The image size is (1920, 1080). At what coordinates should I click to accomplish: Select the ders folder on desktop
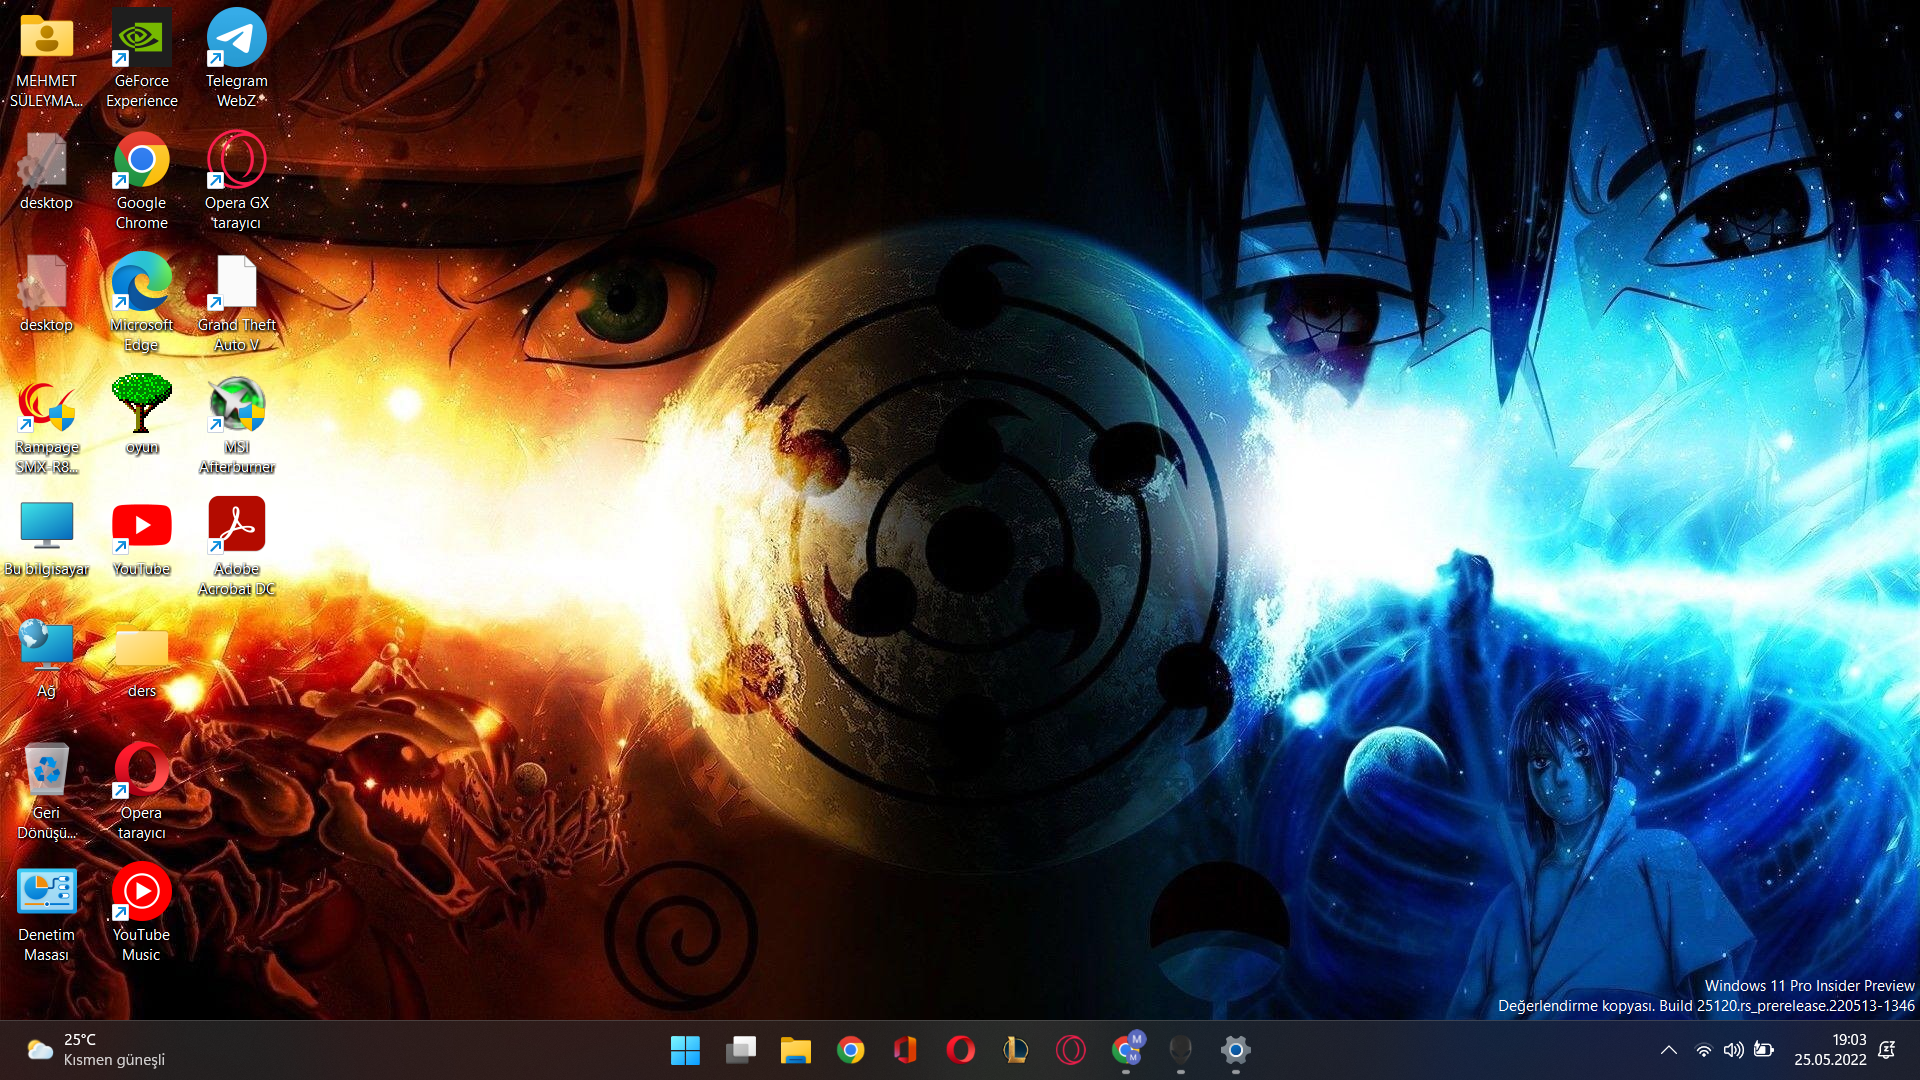pos(141,649)
